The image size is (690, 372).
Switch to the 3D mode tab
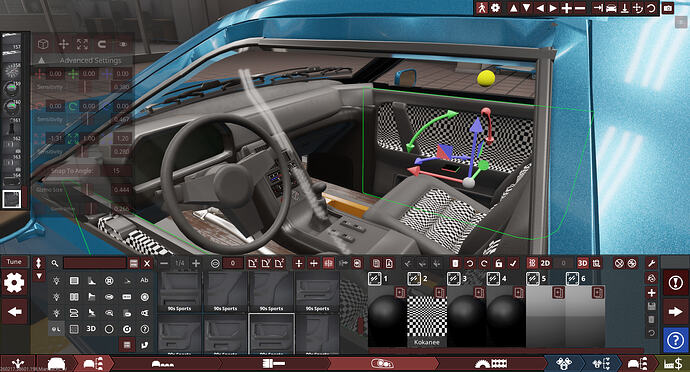click(583, 263)
